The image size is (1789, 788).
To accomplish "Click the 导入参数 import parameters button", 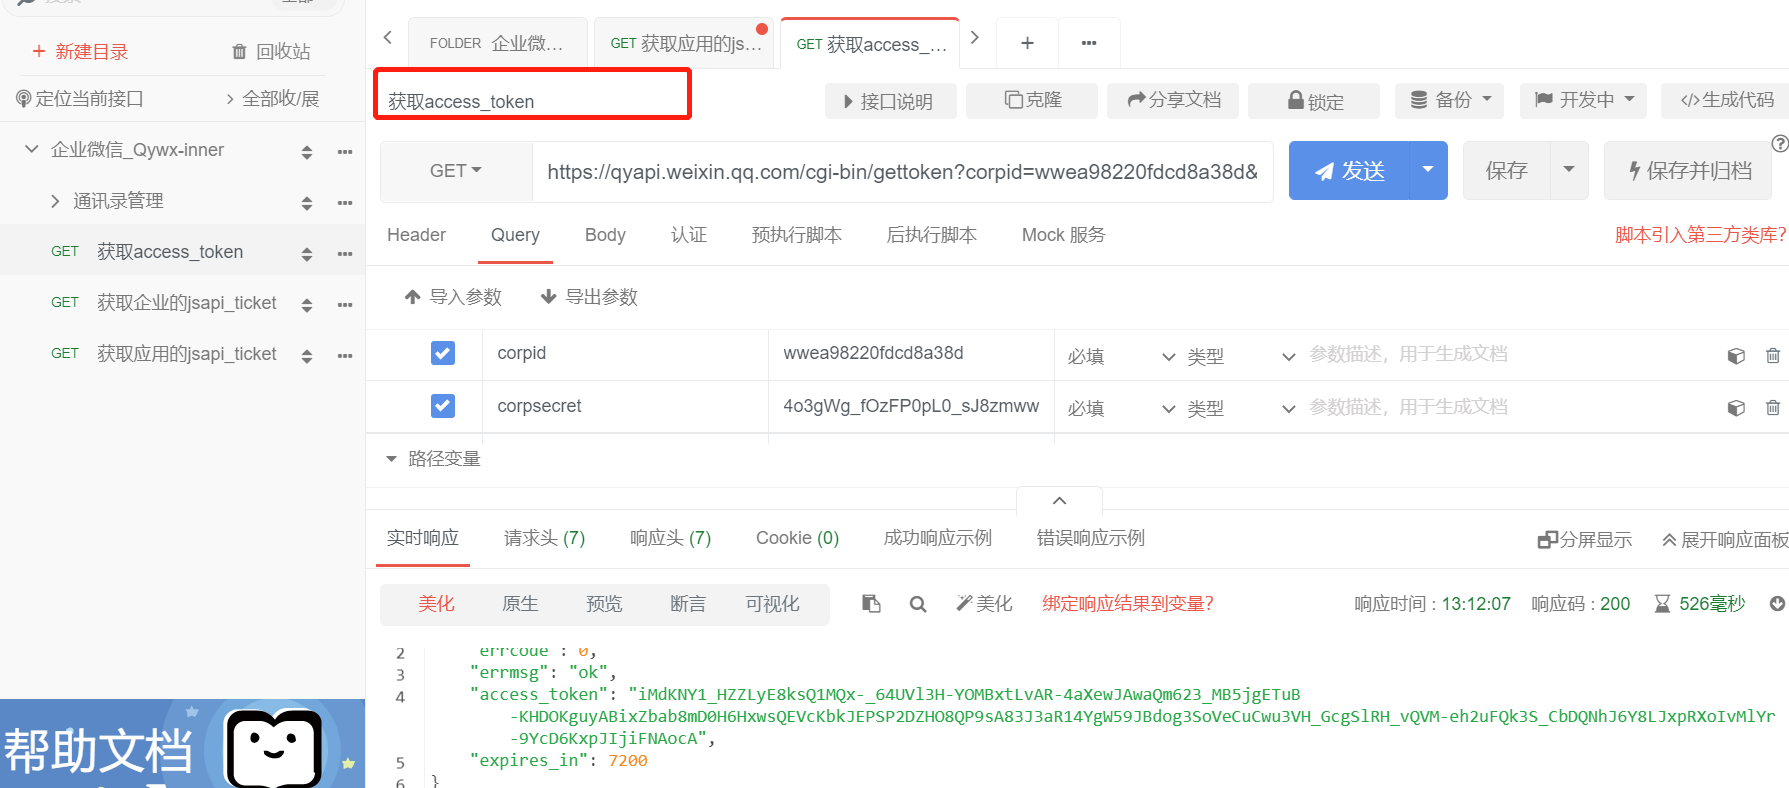I will [x=453, y=297].
